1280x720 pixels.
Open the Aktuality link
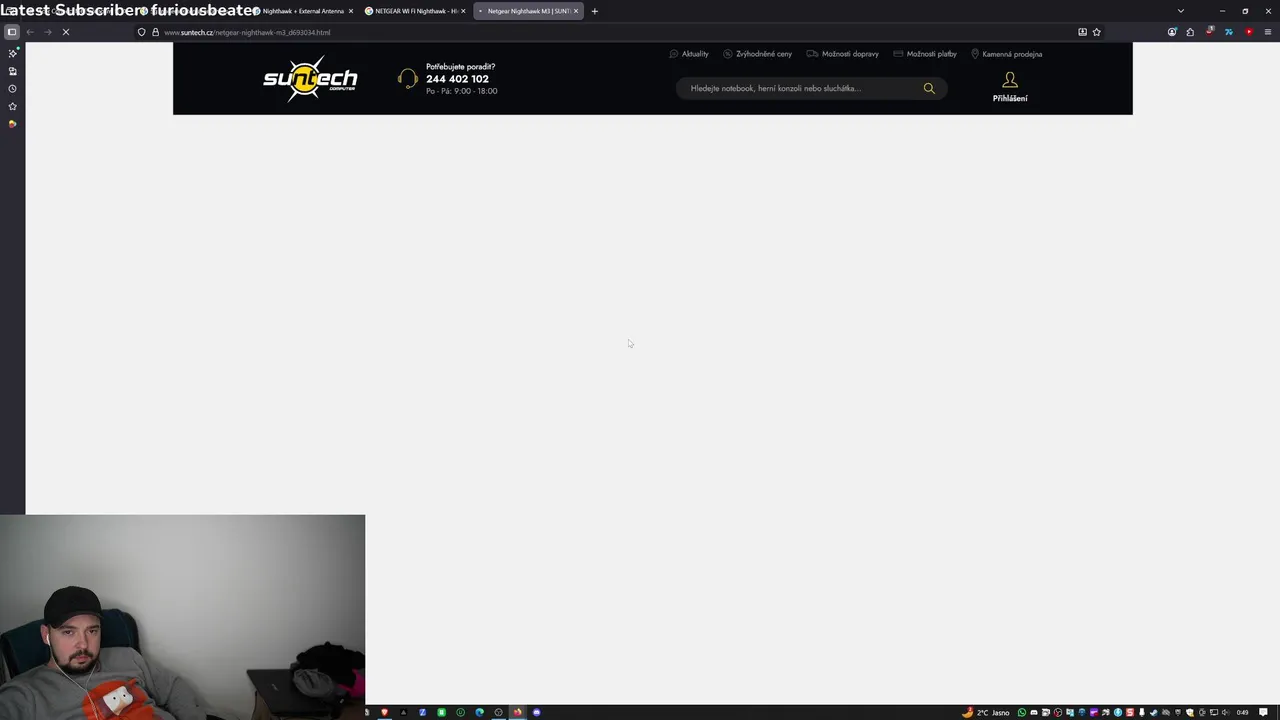pos(689,54)
